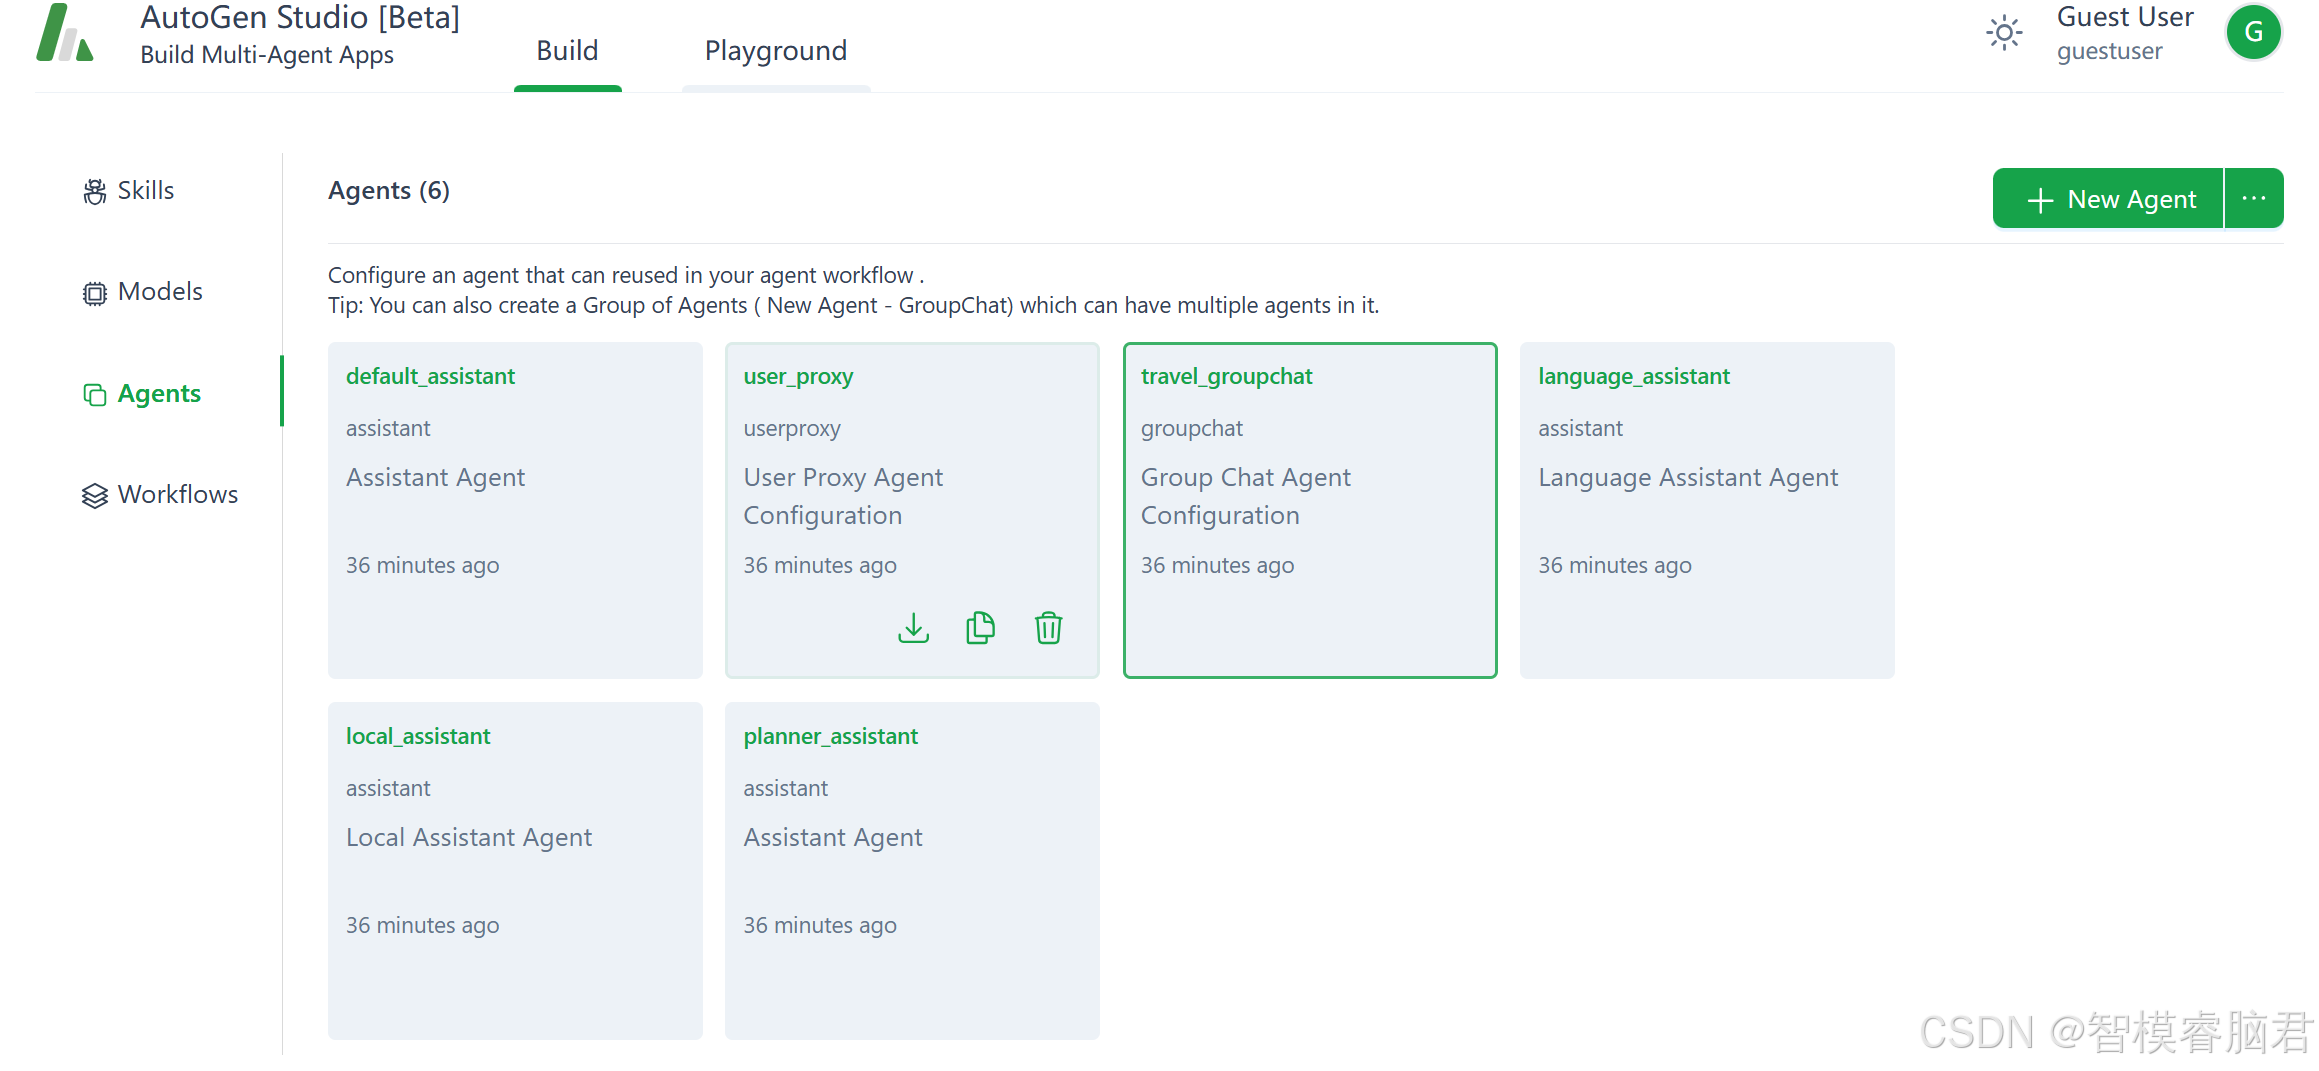This screenshot has width=2319, height=1071.
Task: Click User Proxy Agent Configuration description
Action: 843,496
